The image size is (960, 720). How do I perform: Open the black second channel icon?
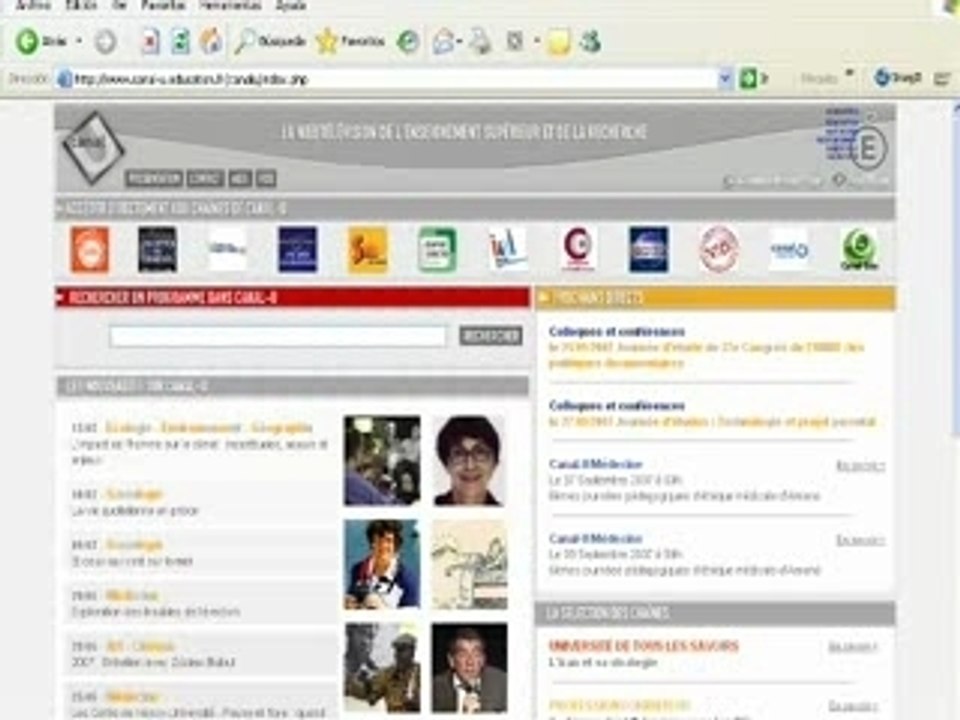(157, 249)
